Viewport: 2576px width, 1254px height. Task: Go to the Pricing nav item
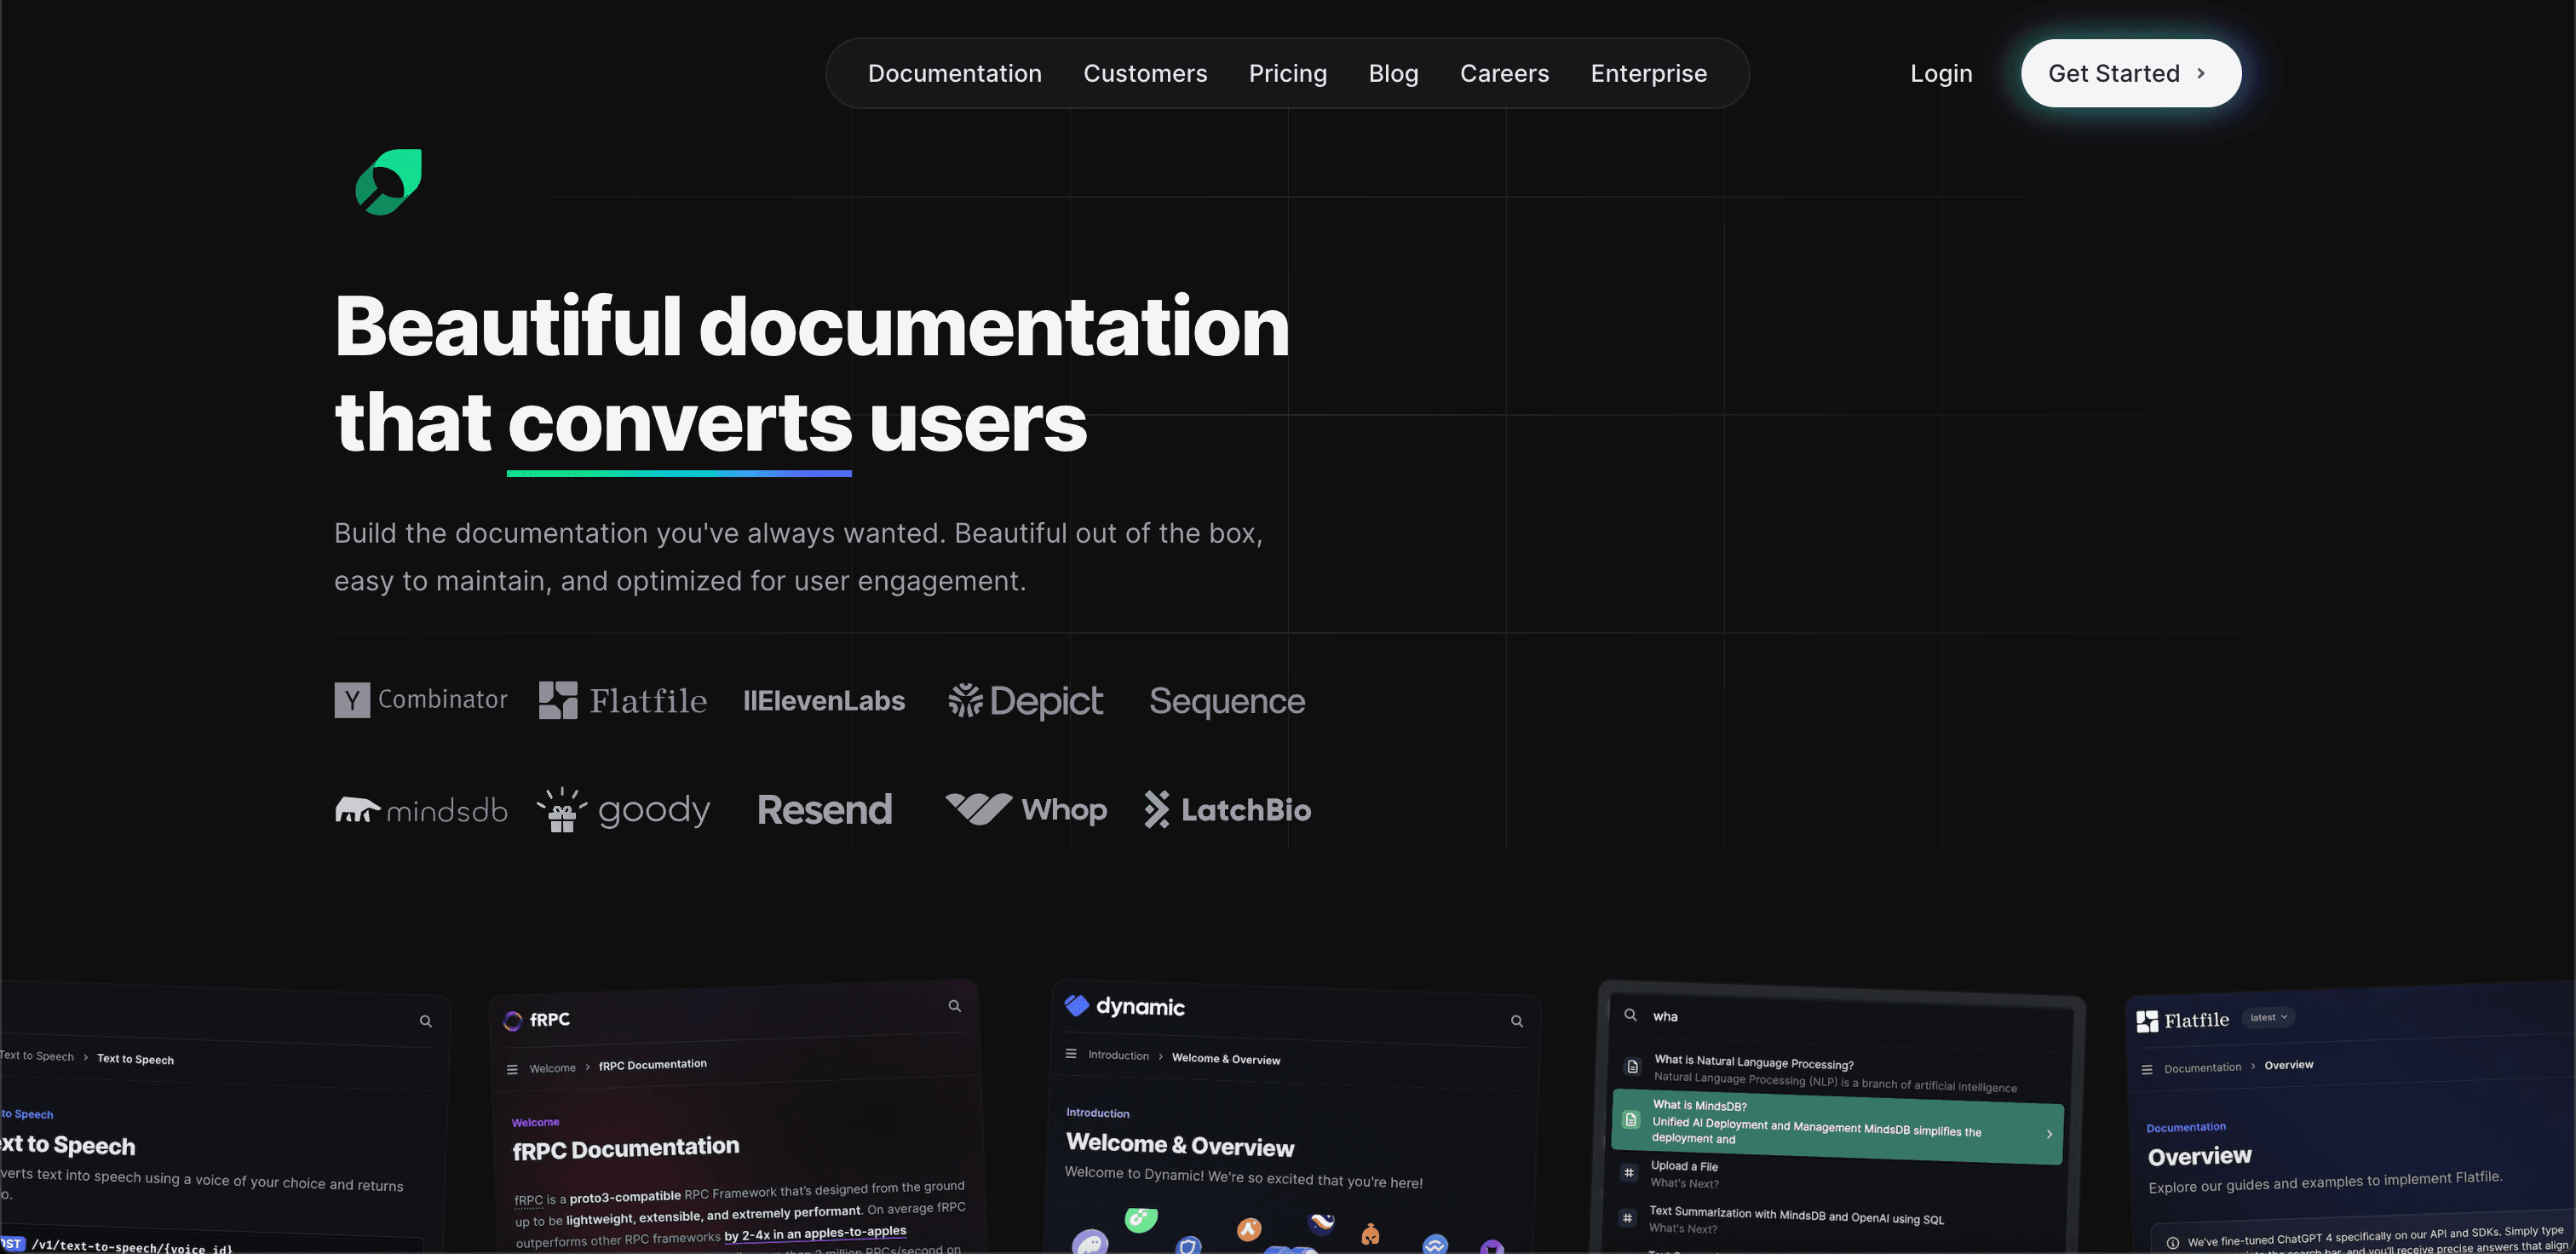click(1287, 73)
